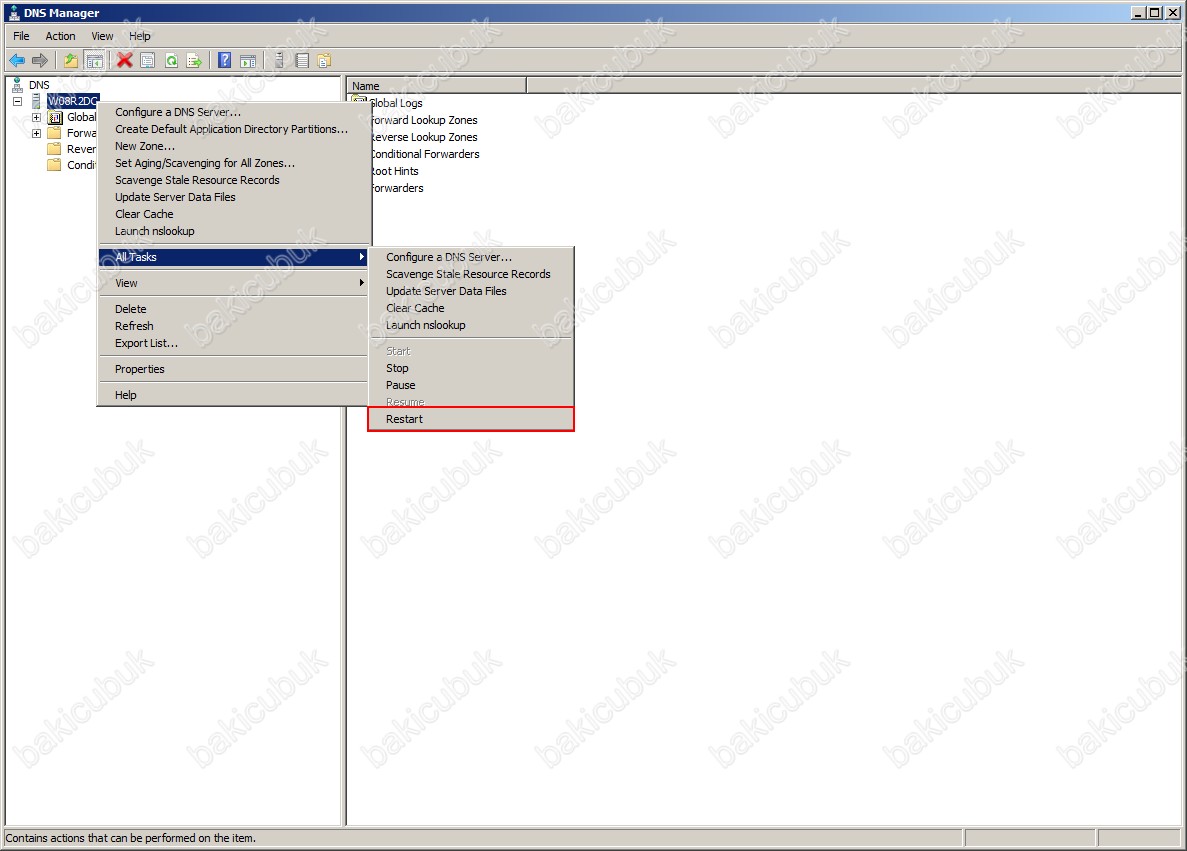Click the gray Forward arrow in toolbar
Image resolution: width=1187 pixels, height=851 pixels.
40,61
